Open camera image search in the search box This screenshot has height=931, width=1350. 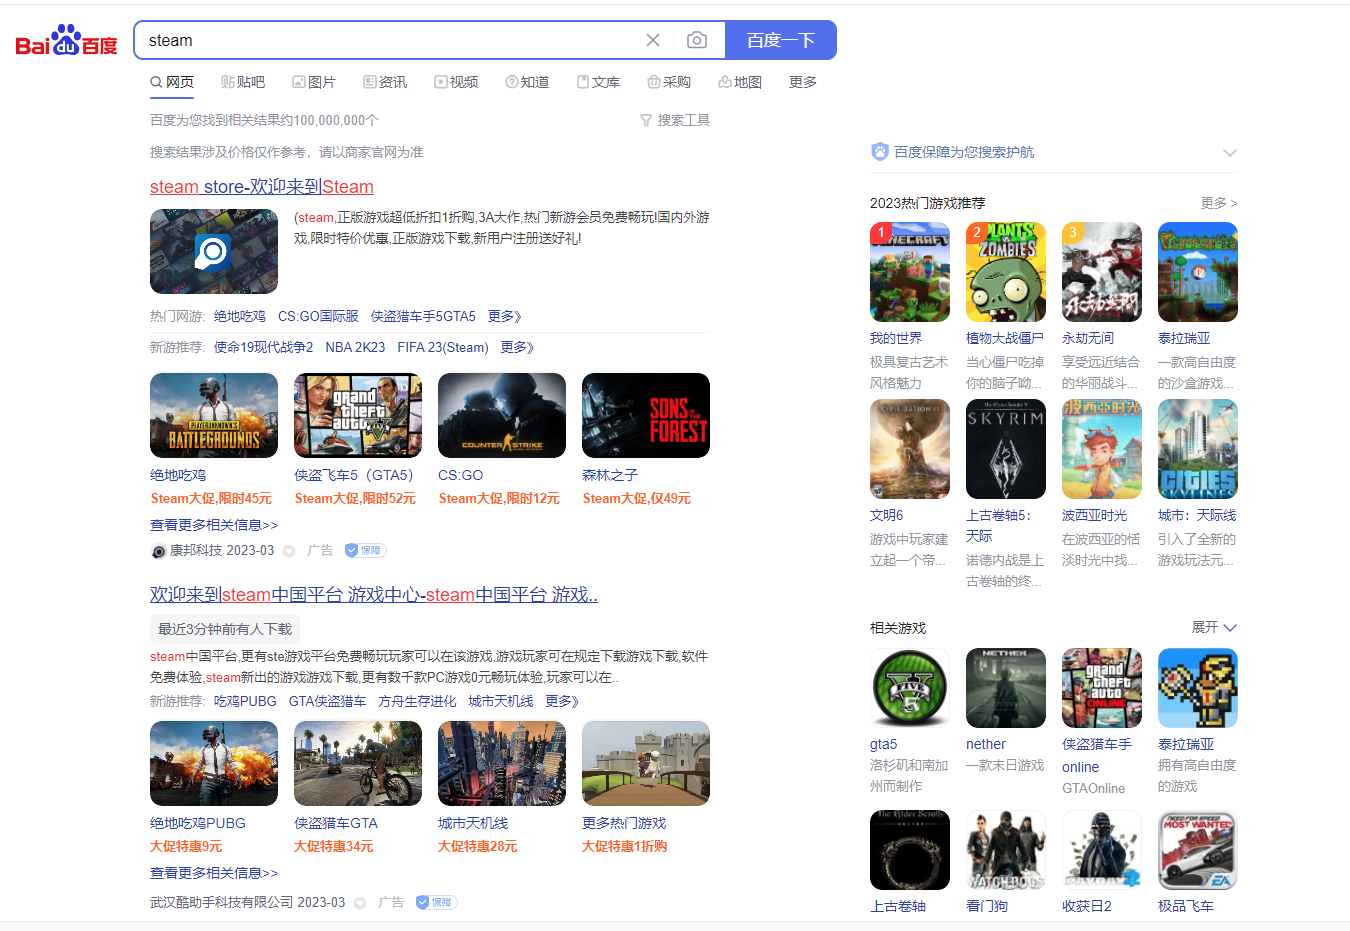697,40
